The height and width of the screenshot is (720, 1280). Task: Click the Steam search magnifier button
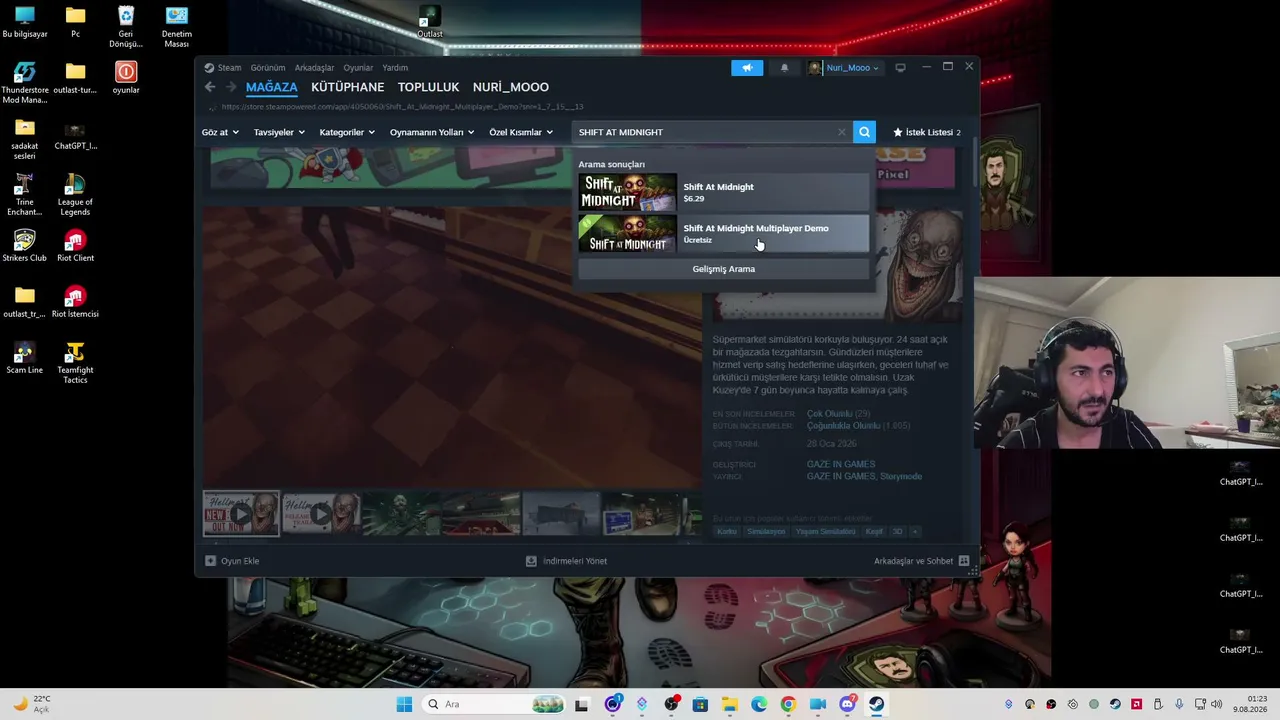[864, 132]
